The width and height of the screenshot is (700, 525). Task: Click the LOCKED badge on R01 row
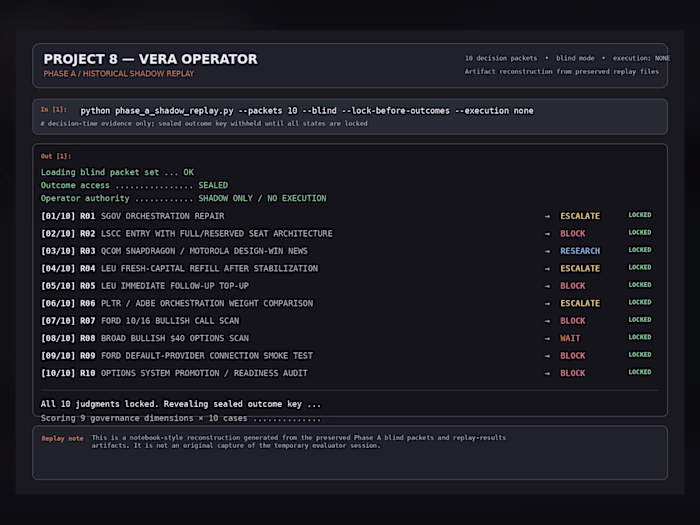tap(640, 215)
